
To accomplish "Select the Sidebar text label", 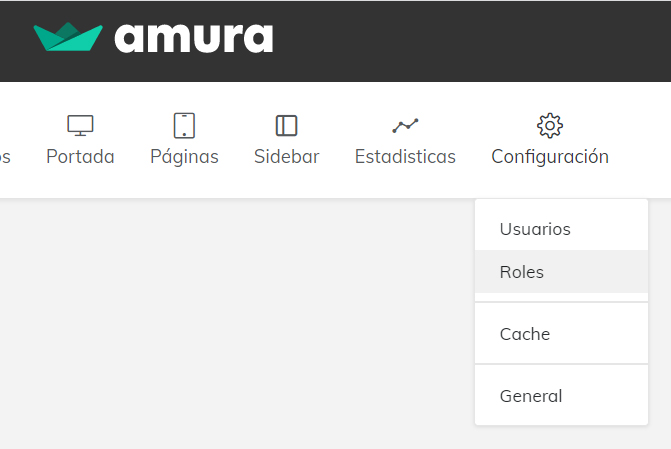I will [x=286, y=157].
